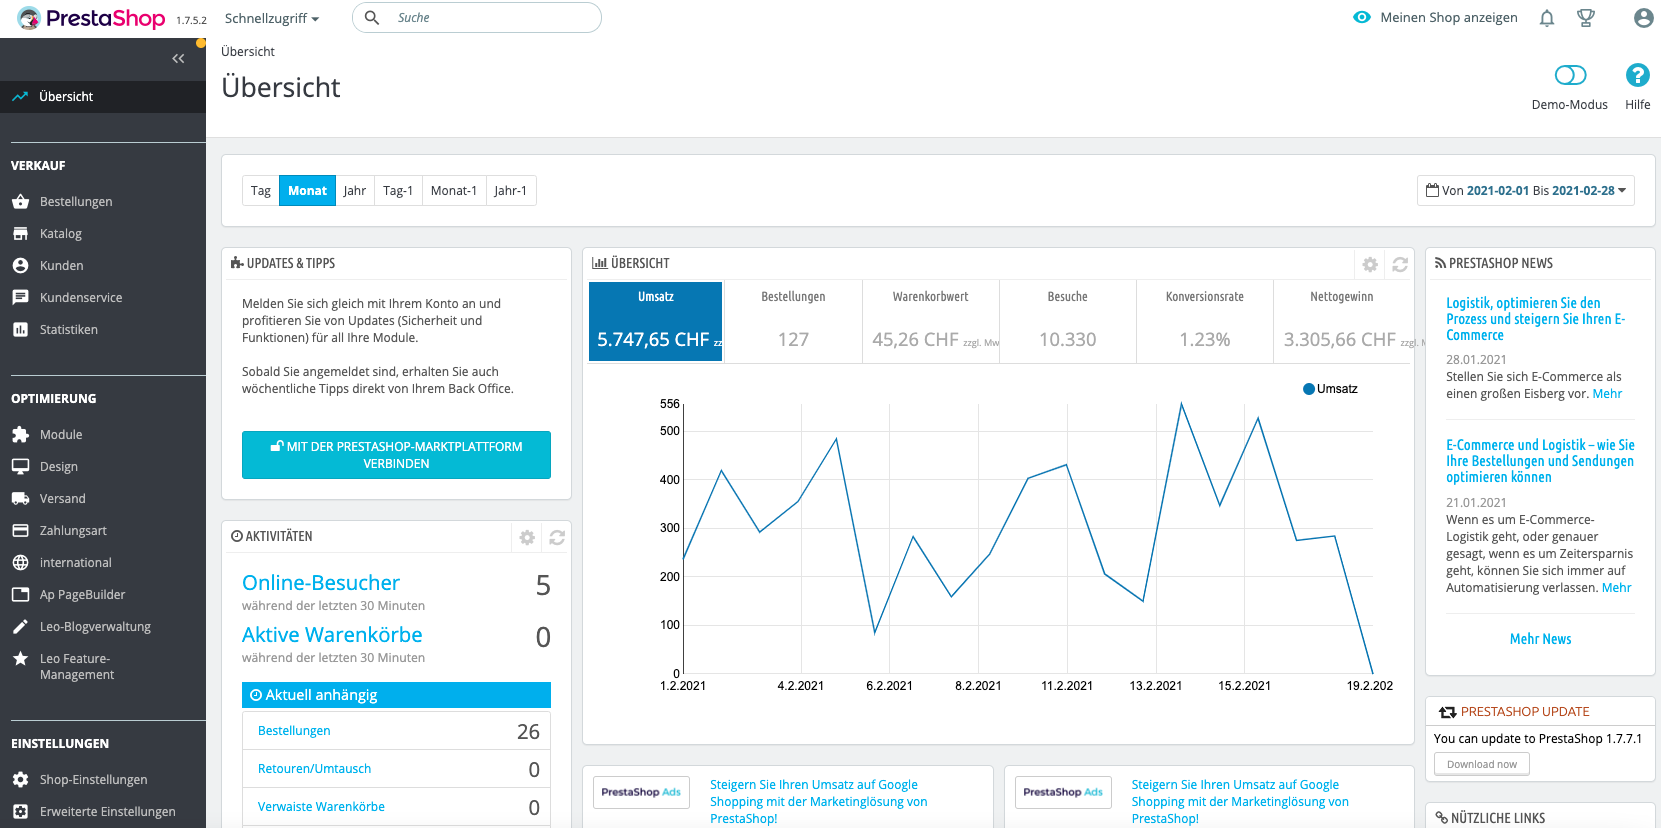1661x828 pixels.
Task: Open Verwaiste Warenkörbe row link
Action: 321,807
